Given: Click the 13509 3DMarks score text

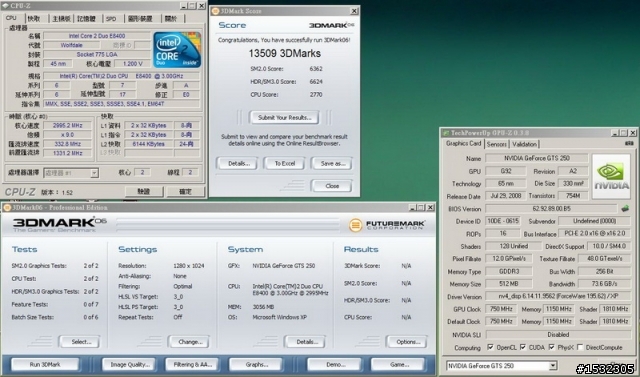Looking at the screenshot, I should point(284,53).
